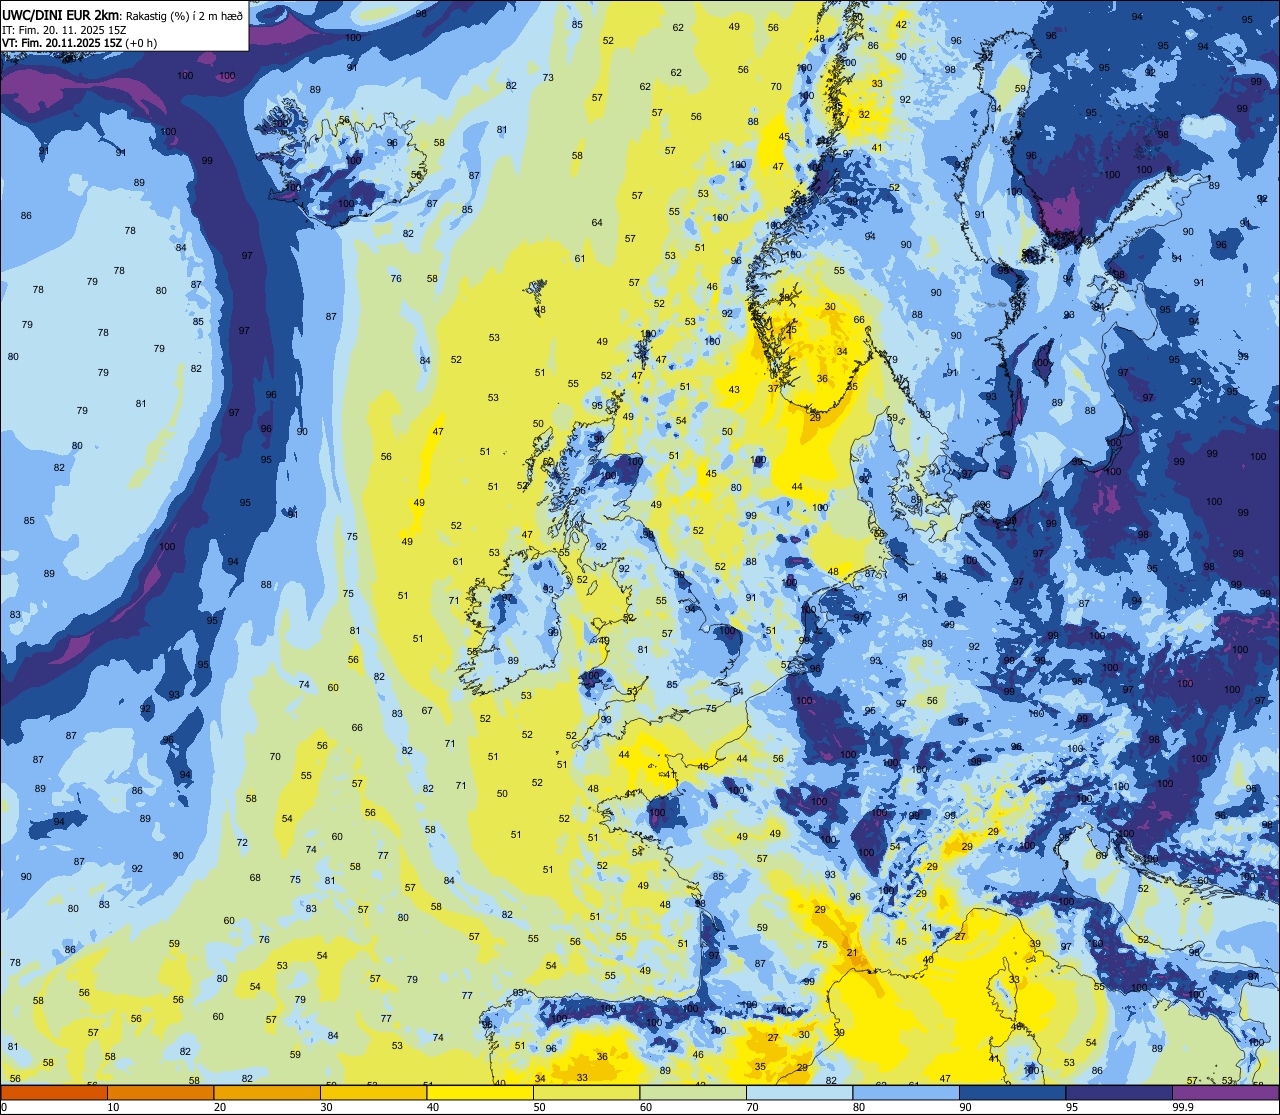Pick the 80–90% medium blue legend swatch
Screen dimensions: 1280x1115
[x=906, y=1093]
